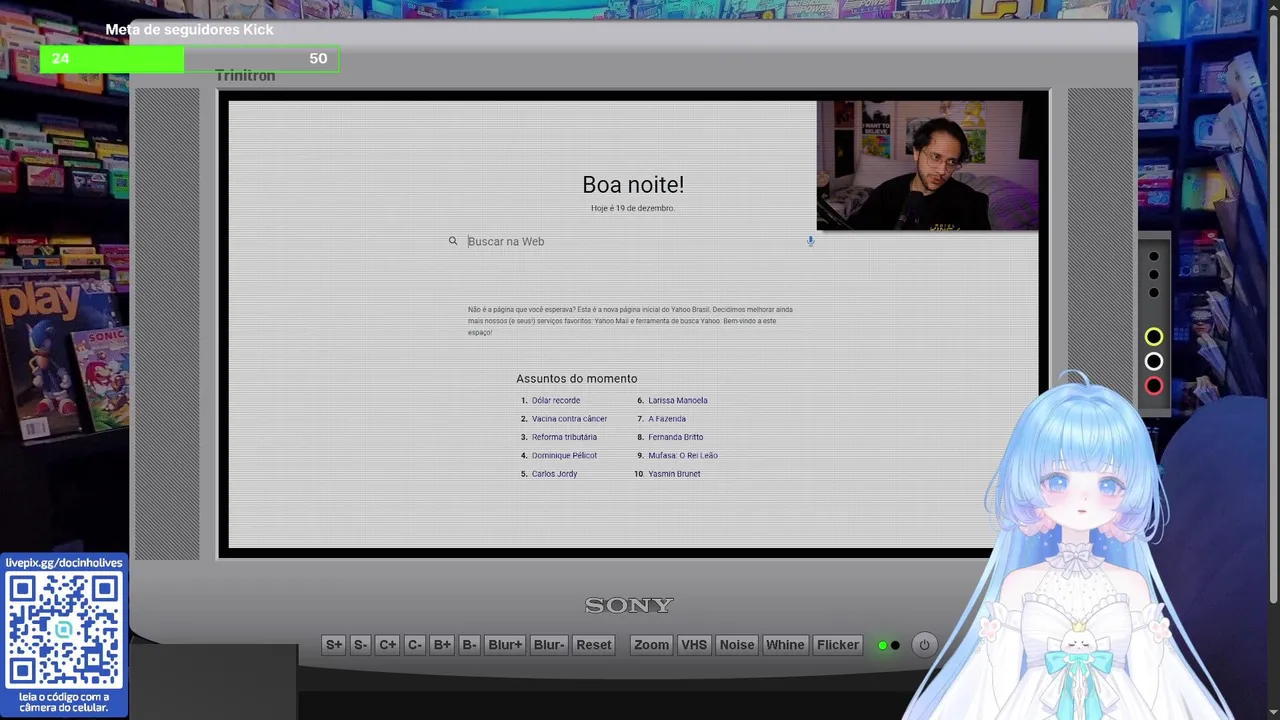This screenshot has height=720, width=1280.
Task: Open the Yasmin Brunet link
Action: point(674,474)
